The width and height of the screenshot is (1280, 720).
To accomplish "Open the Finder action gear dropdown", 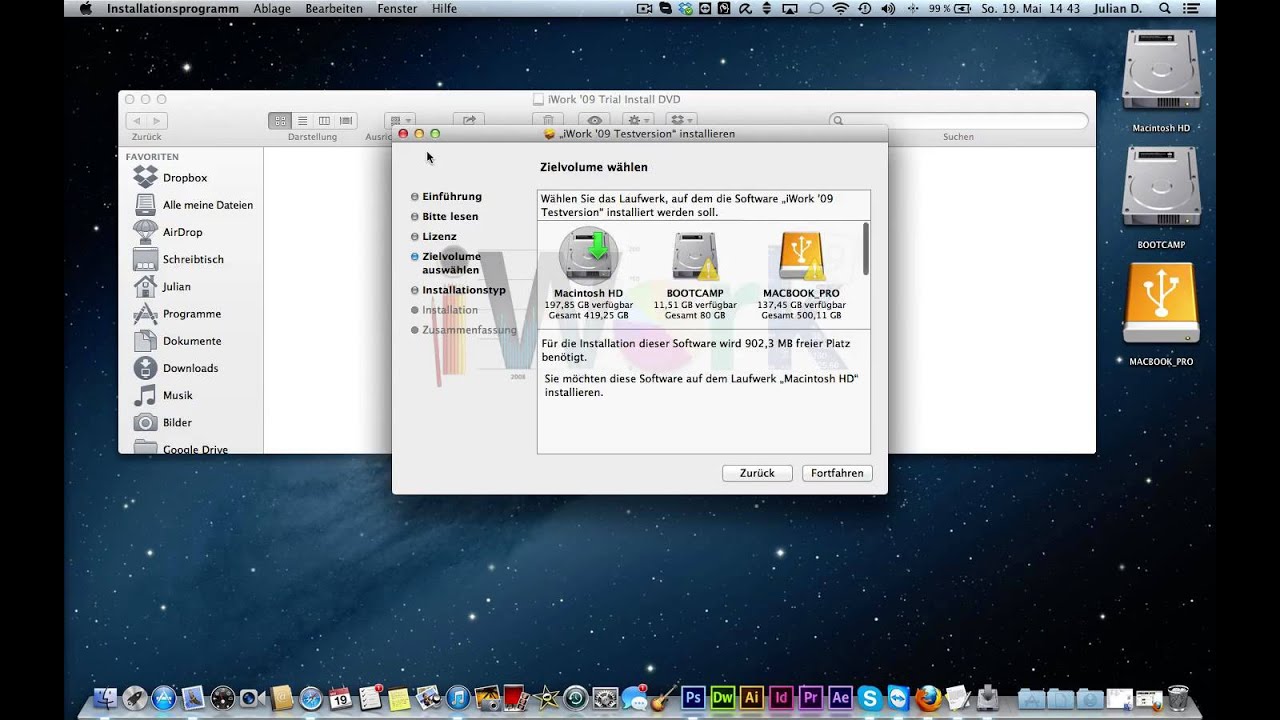I will 638,120.
